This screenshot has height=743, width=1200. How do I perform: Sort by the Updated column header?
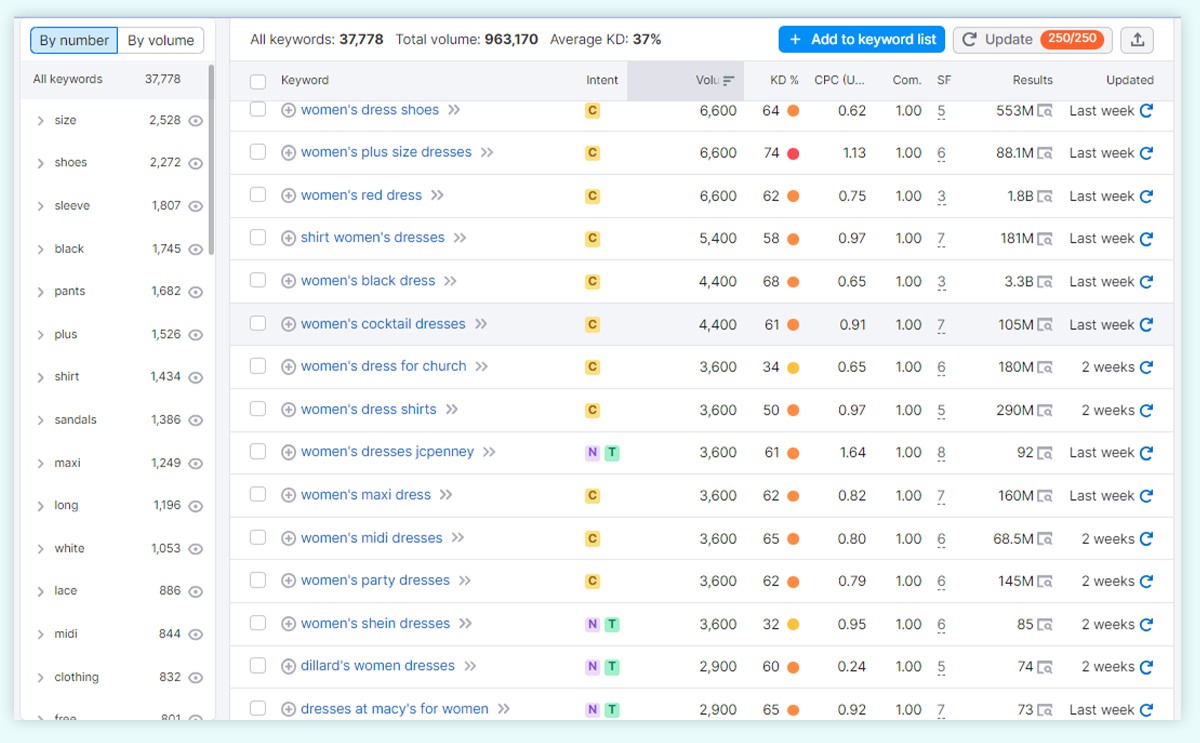tap(1130, 80)
